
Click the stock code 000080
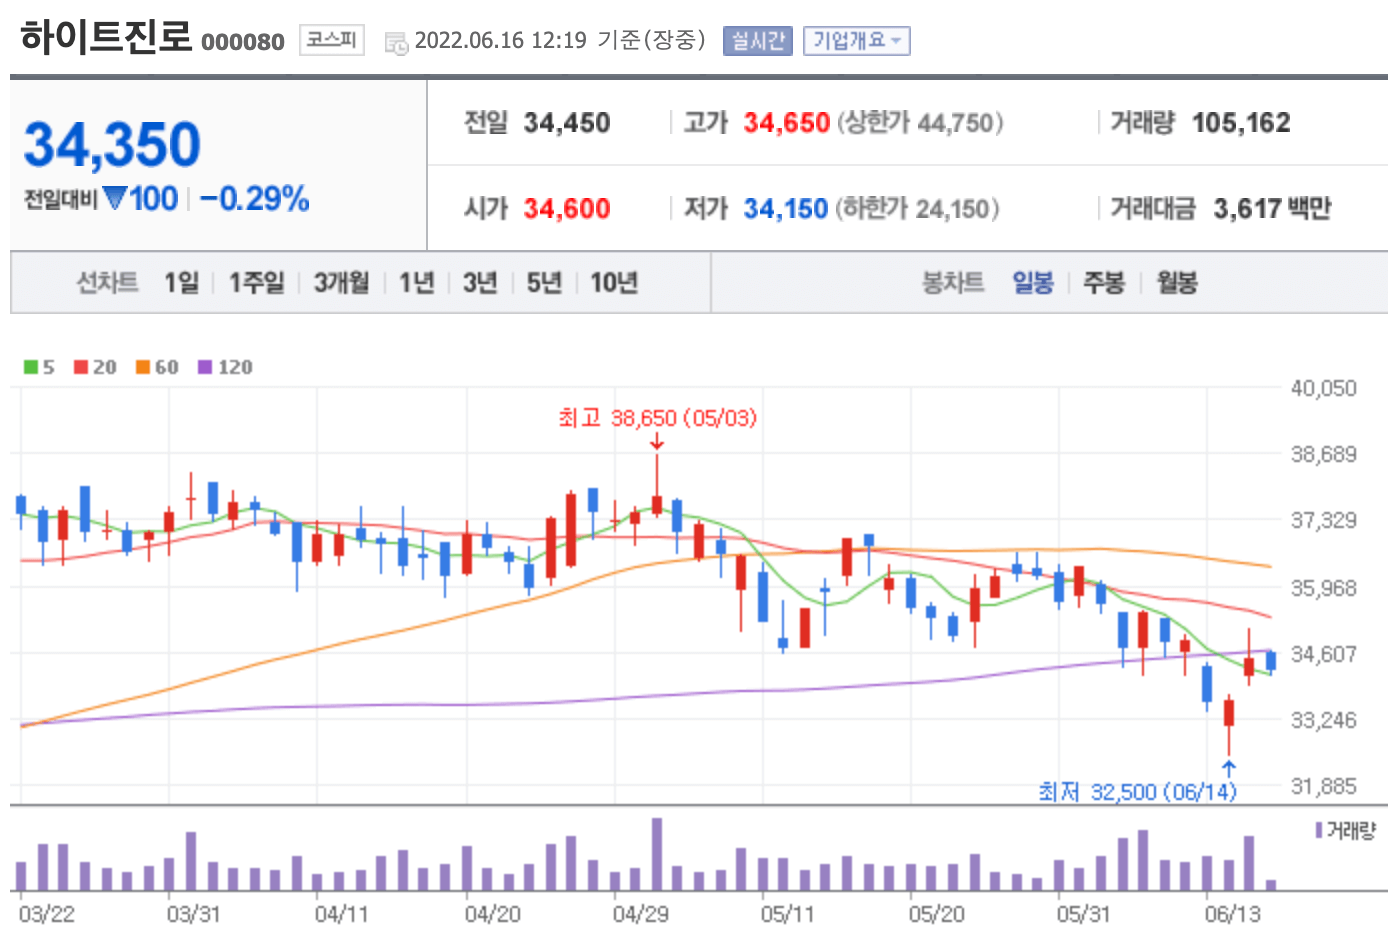tap(243, 42)
